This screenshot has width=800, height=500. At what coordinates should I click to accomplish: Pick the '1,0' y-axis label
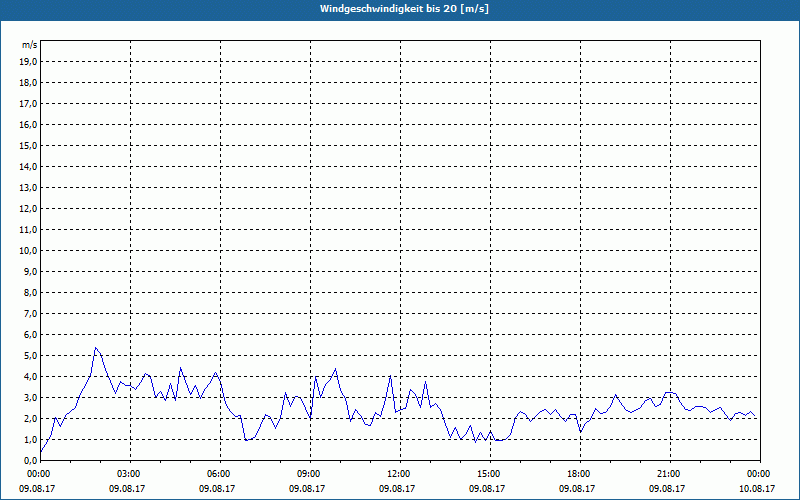pos(30,440)
